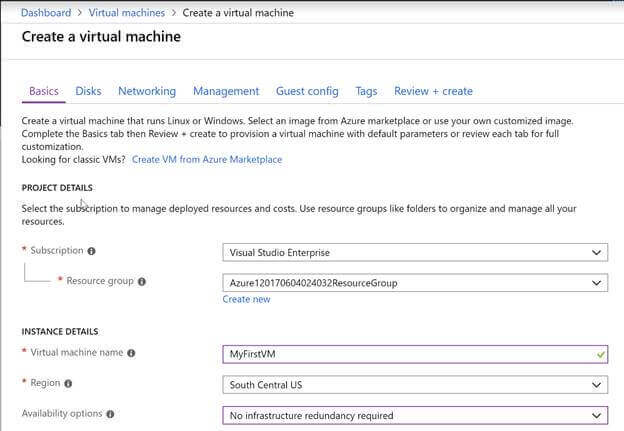Viewport: 624px width, 431px height.
Task: Open the Subscription dropdown
Action: [x=415, y=252]
